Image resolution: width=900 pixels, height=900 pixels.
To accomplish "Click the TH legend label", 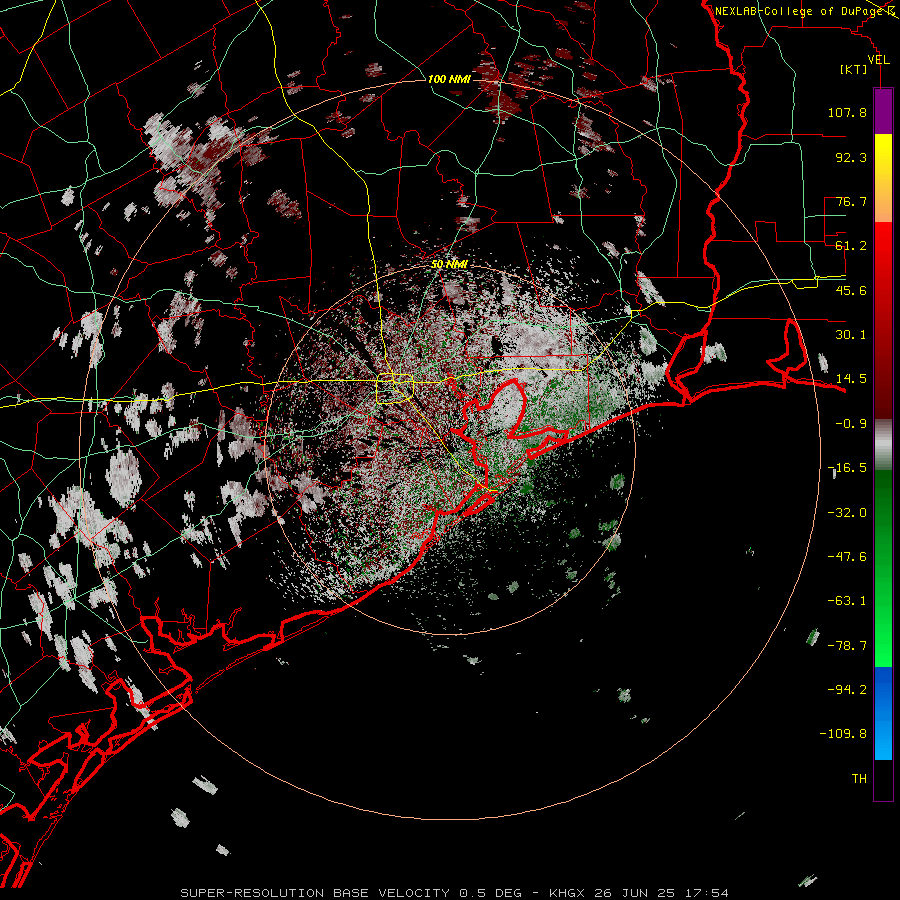I will tap(859, 779).
